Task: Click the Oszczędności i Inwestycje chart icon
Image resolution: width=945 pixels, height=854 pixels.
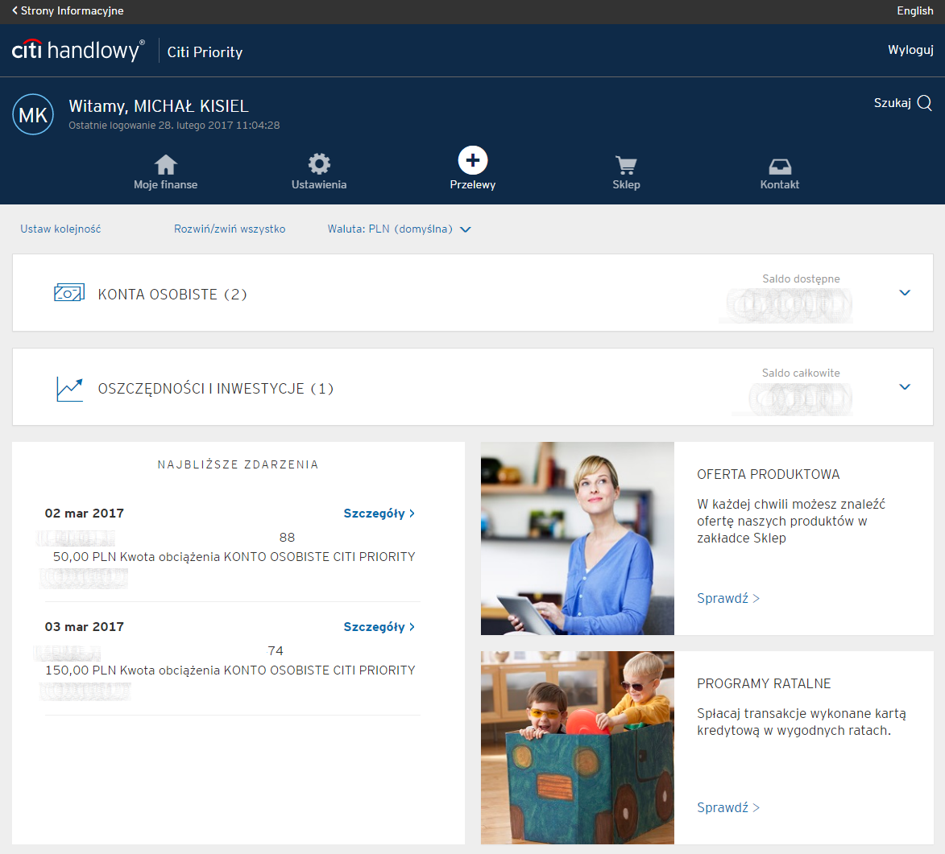Action: pyautogui.click(x=69, y=388)
